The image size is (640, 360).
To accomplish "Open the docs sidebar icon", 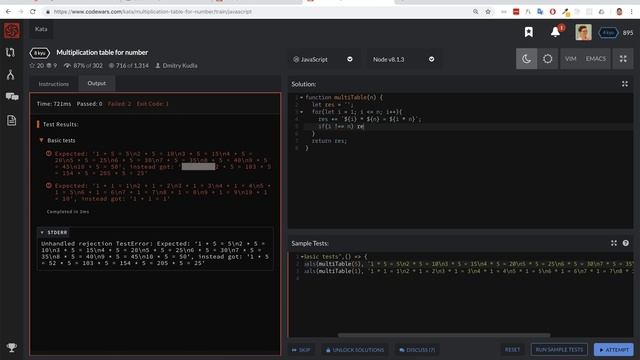I will click(11, 120).
